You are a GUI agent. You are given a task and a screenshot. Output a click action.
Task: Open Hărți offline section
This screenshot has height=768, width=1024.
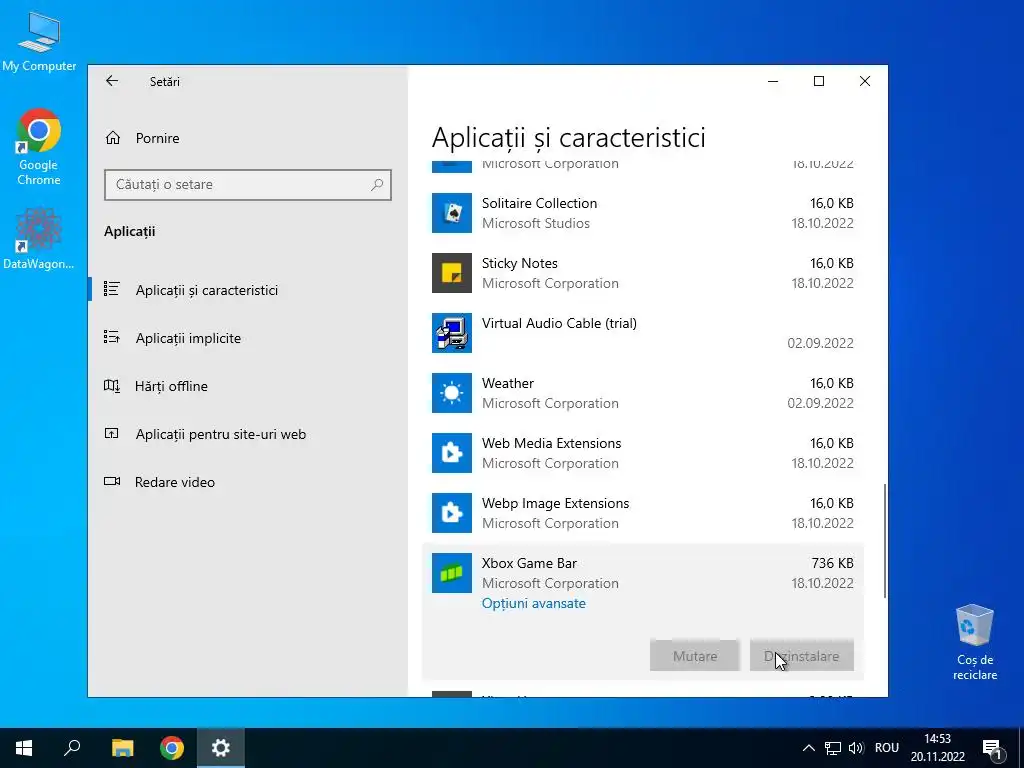(x=171, y=386)
